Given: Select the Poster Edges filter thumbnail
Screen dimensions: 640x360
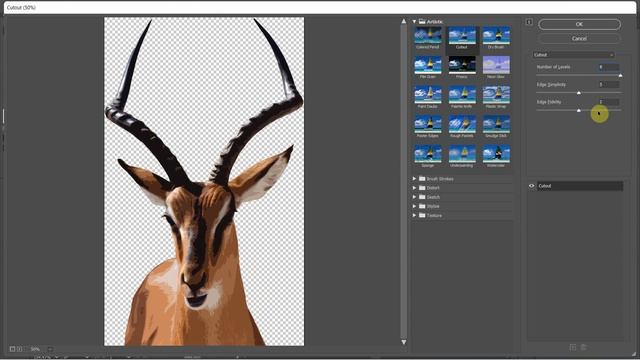Looking at the screenshot, I should [x=427, y=124].
